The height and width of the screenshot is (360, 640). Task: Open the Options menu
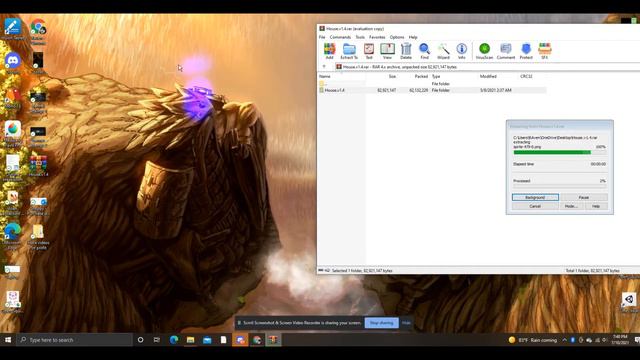[x=397, y=37]
